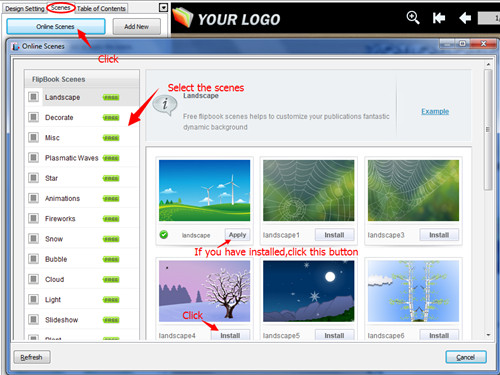Click the landscape3 spiderweb thumbnail

click(413, 190)
